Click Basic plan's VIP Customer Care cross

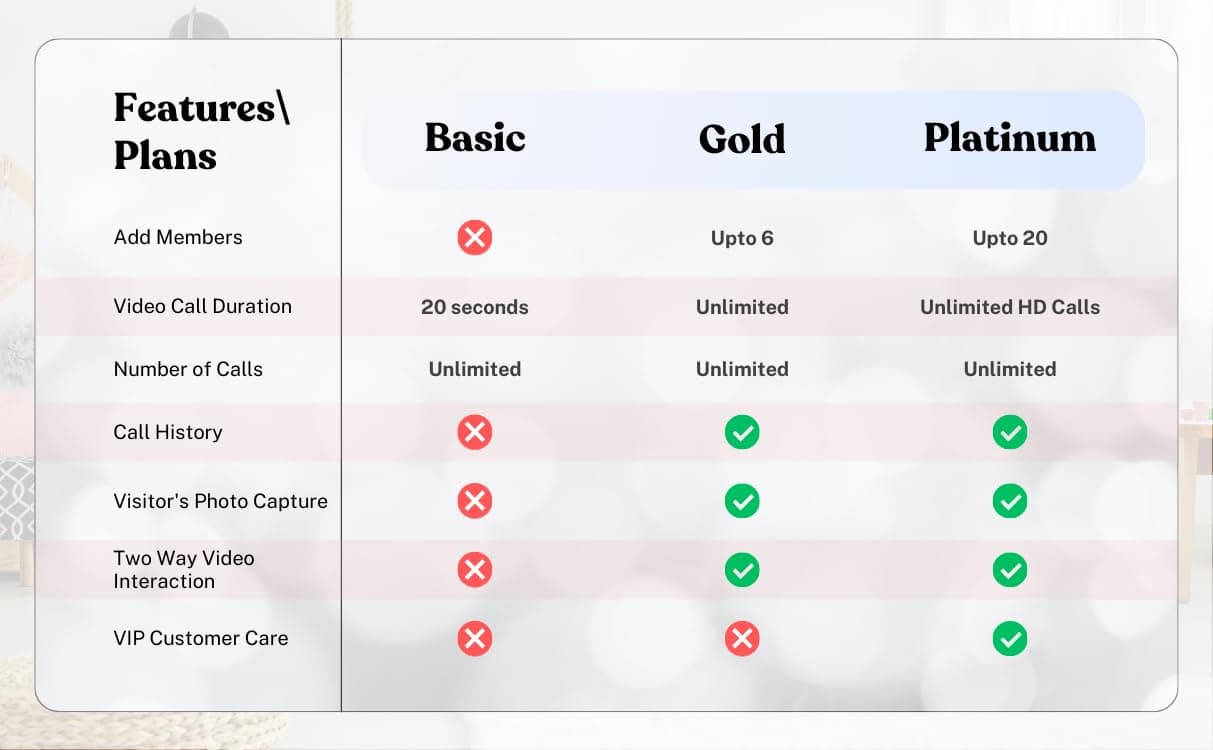pos(475,638)
